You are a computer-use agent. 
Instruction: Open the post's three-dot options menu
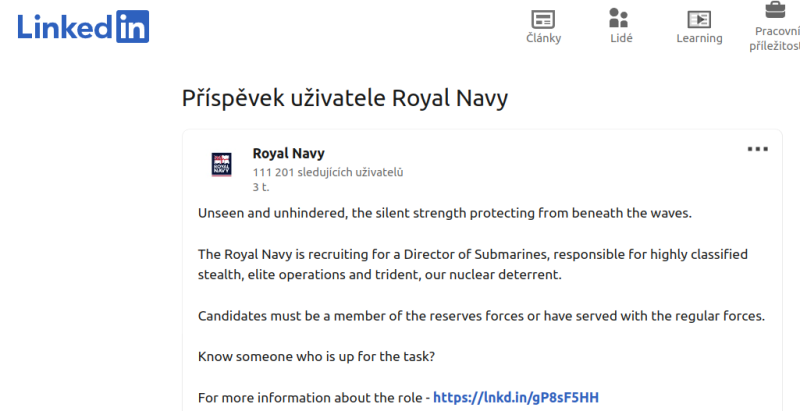pyautogui.click(x=758, y=150)
